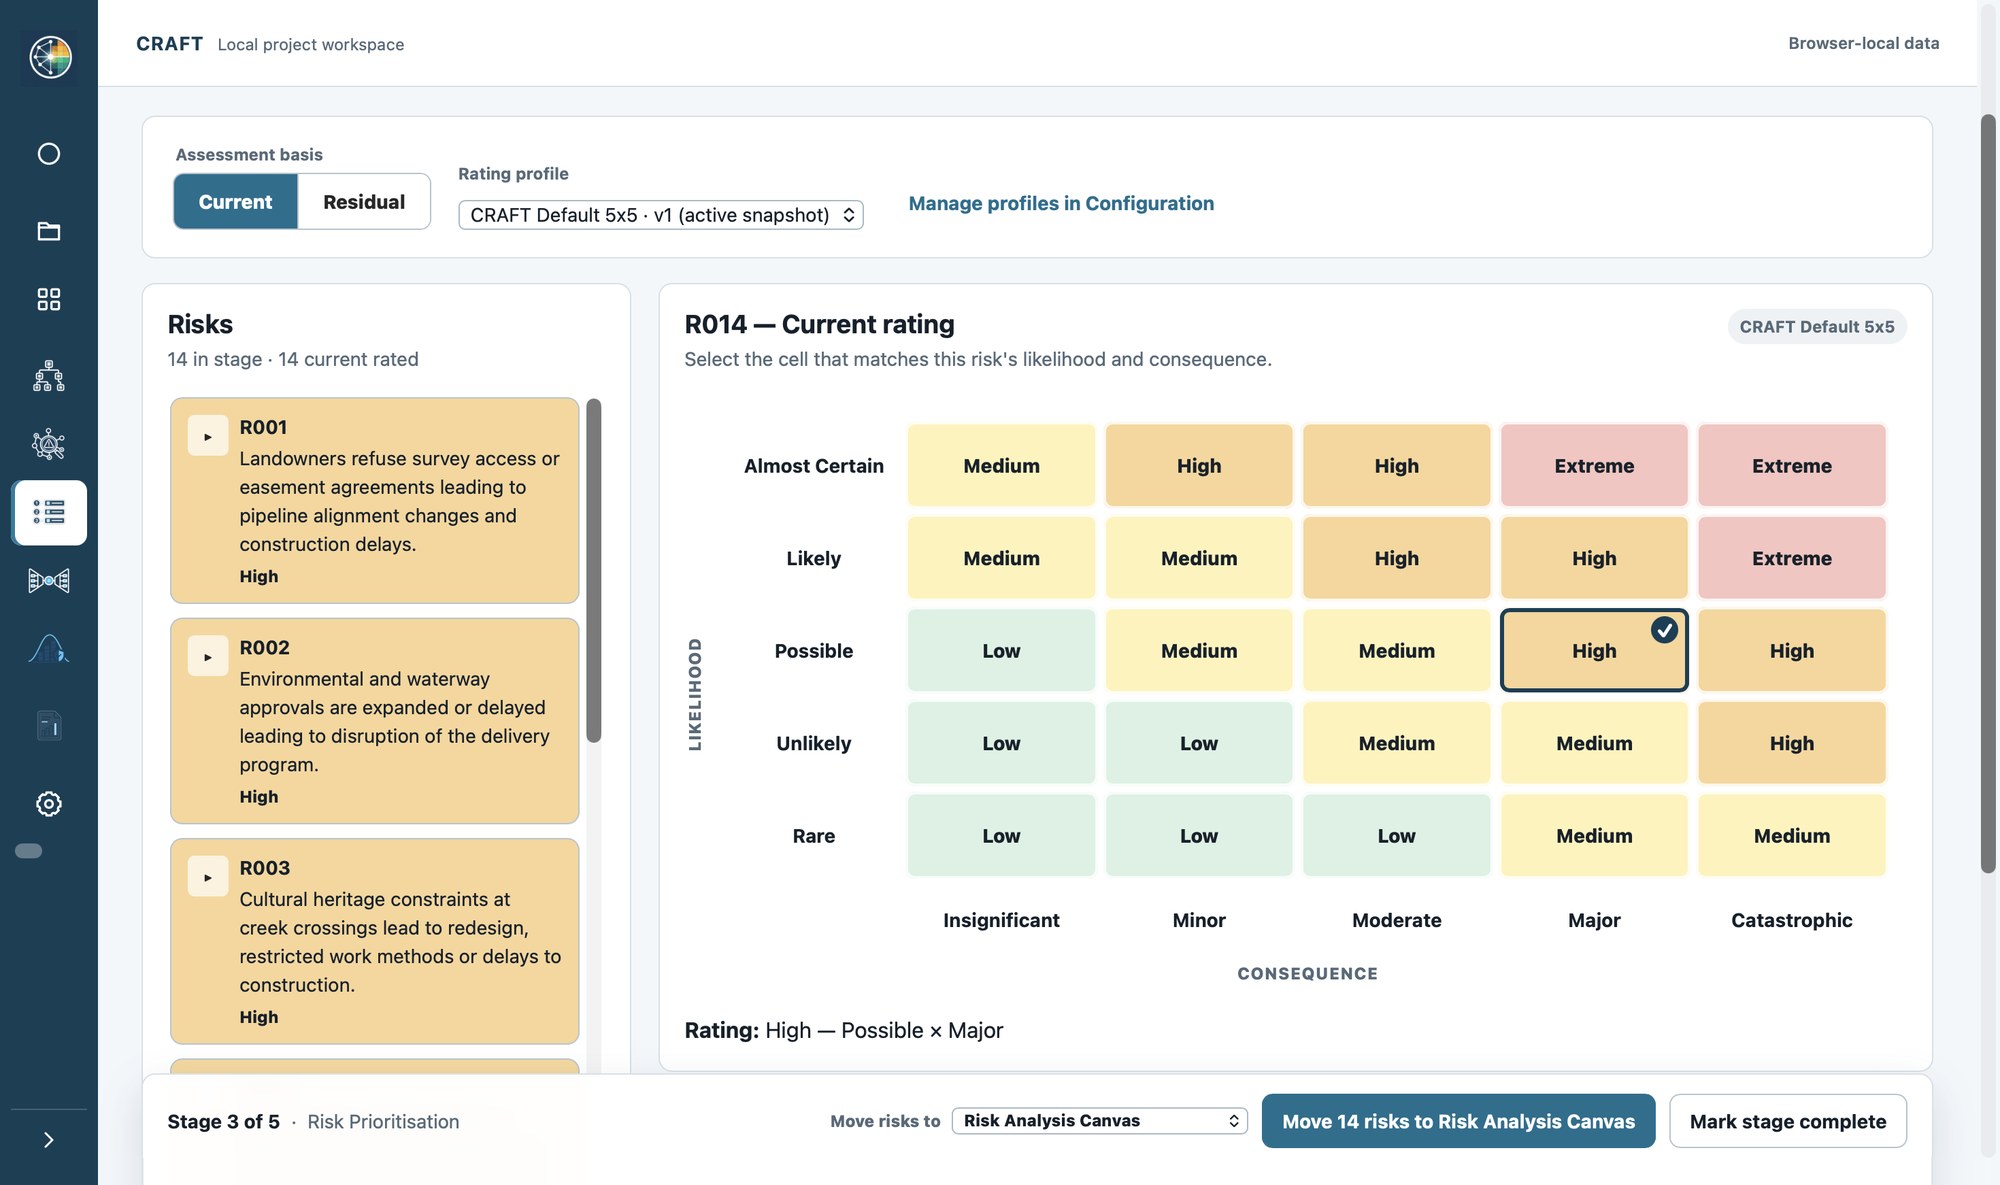Image resolution: width=2000 pixels, height=1185 pixels.
Task: Click Move 14 risks to Risk Analysis Canvas
Action: 1458,1121
